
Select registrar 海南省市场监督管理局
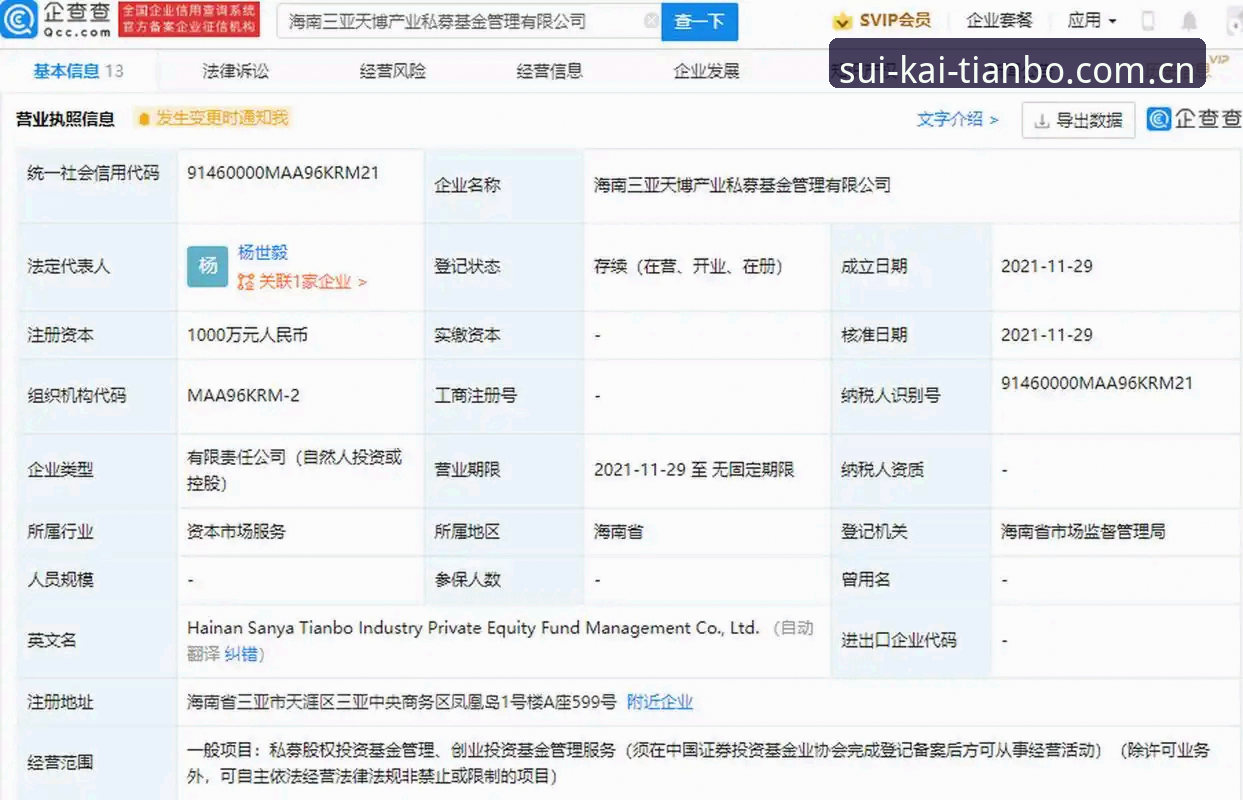coord(1083,532)
